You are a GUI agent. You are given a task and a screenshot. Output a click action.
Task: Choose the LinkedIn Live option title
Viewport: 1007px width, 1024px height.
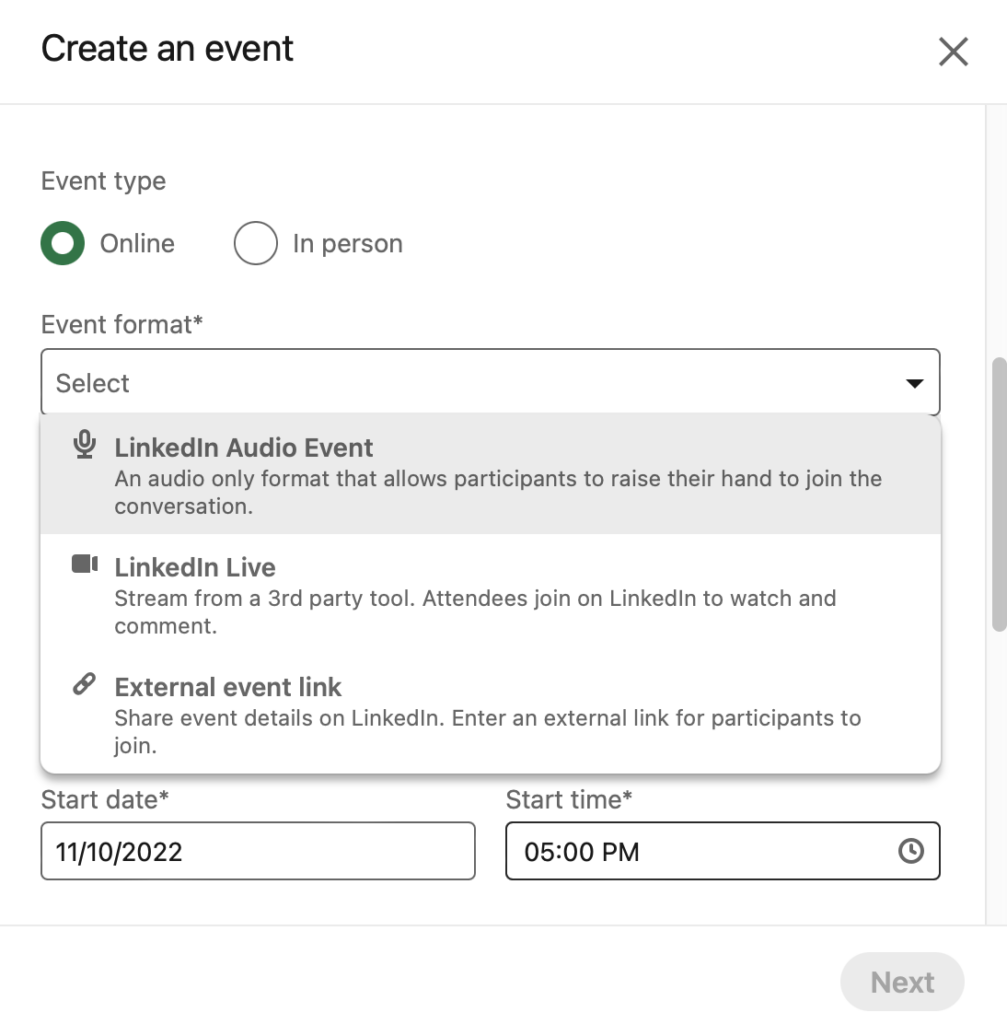[x=194, y=568]
